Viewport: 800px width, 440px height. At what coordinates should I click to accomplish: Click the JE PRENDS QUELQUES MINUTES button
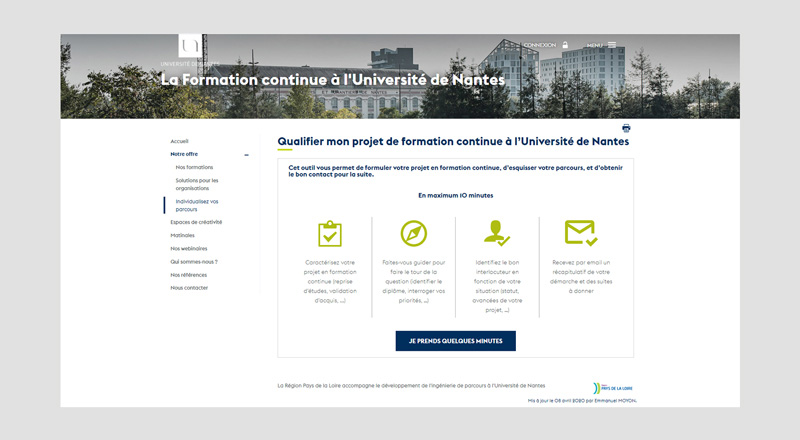456,341
